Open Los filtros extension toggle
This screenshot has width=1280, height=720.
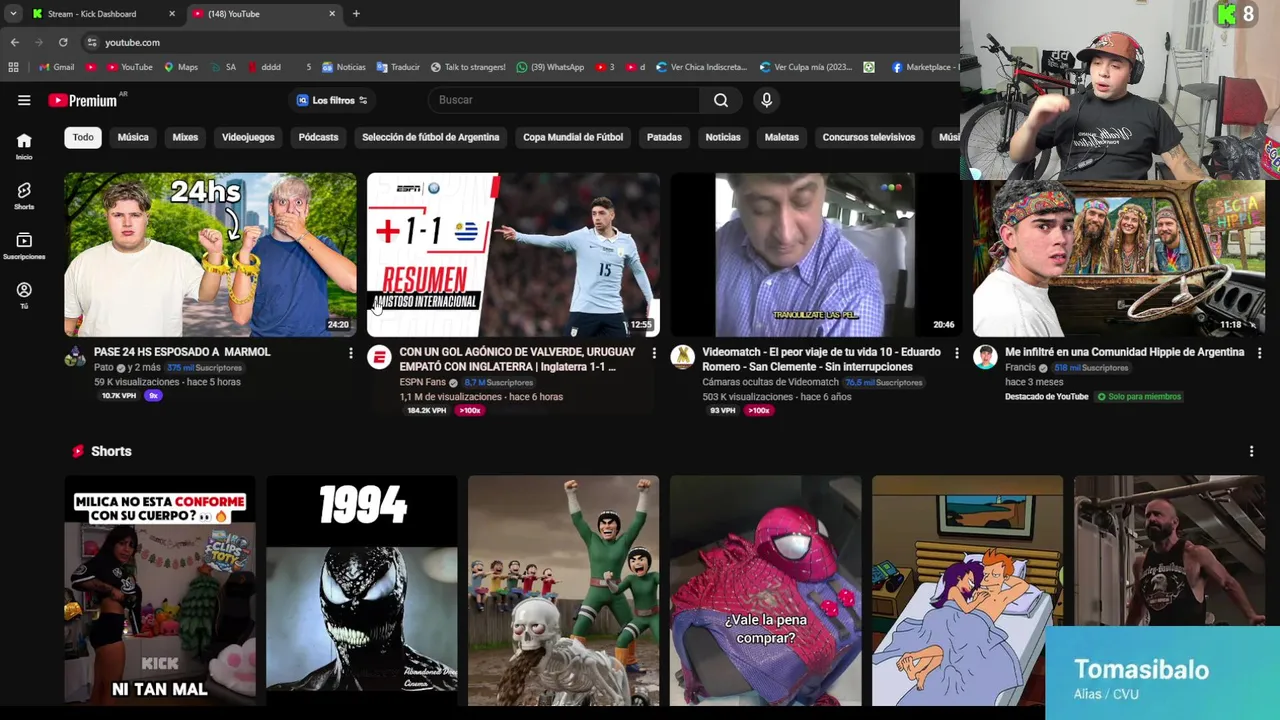click(332, 100)
